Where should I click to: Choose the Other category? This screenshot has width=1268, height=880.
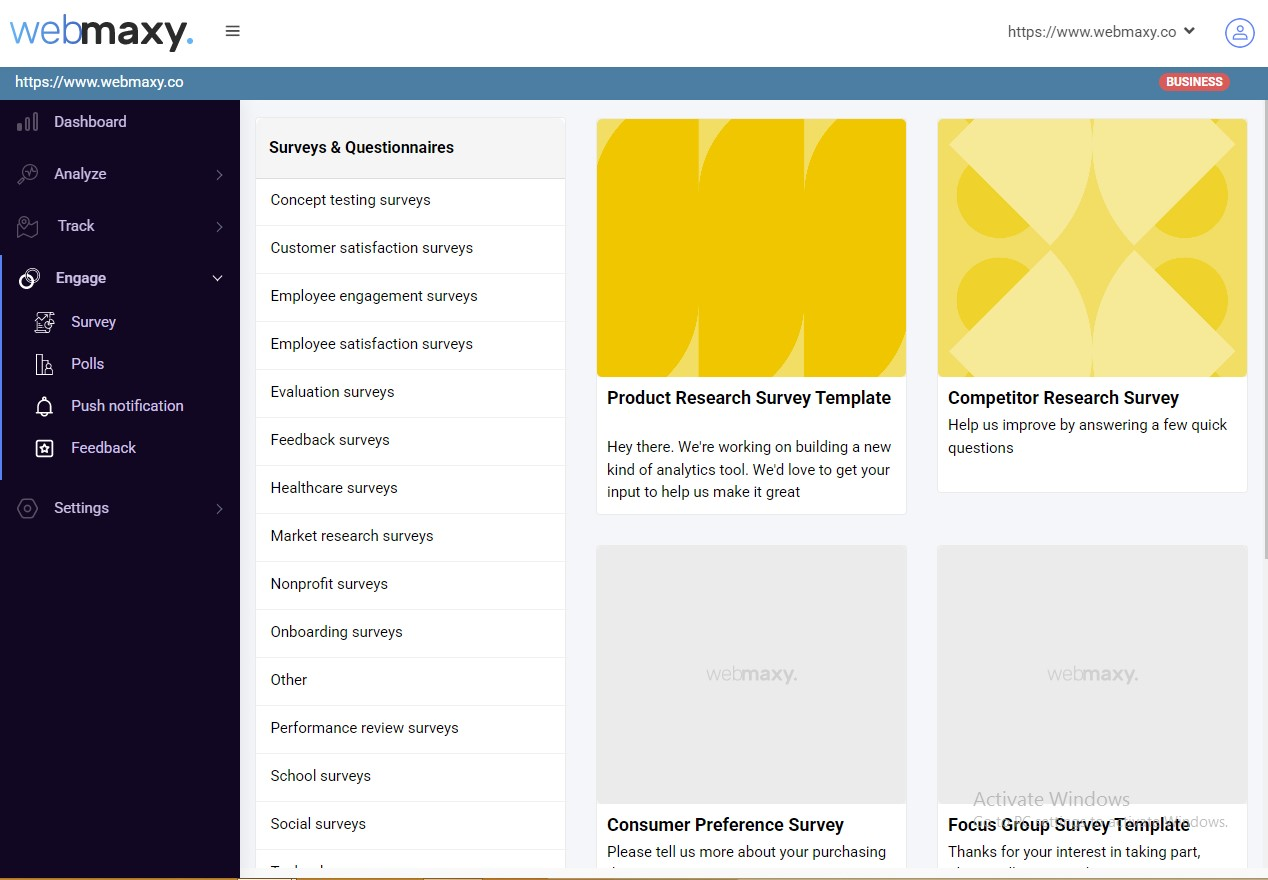click(410, 681)
